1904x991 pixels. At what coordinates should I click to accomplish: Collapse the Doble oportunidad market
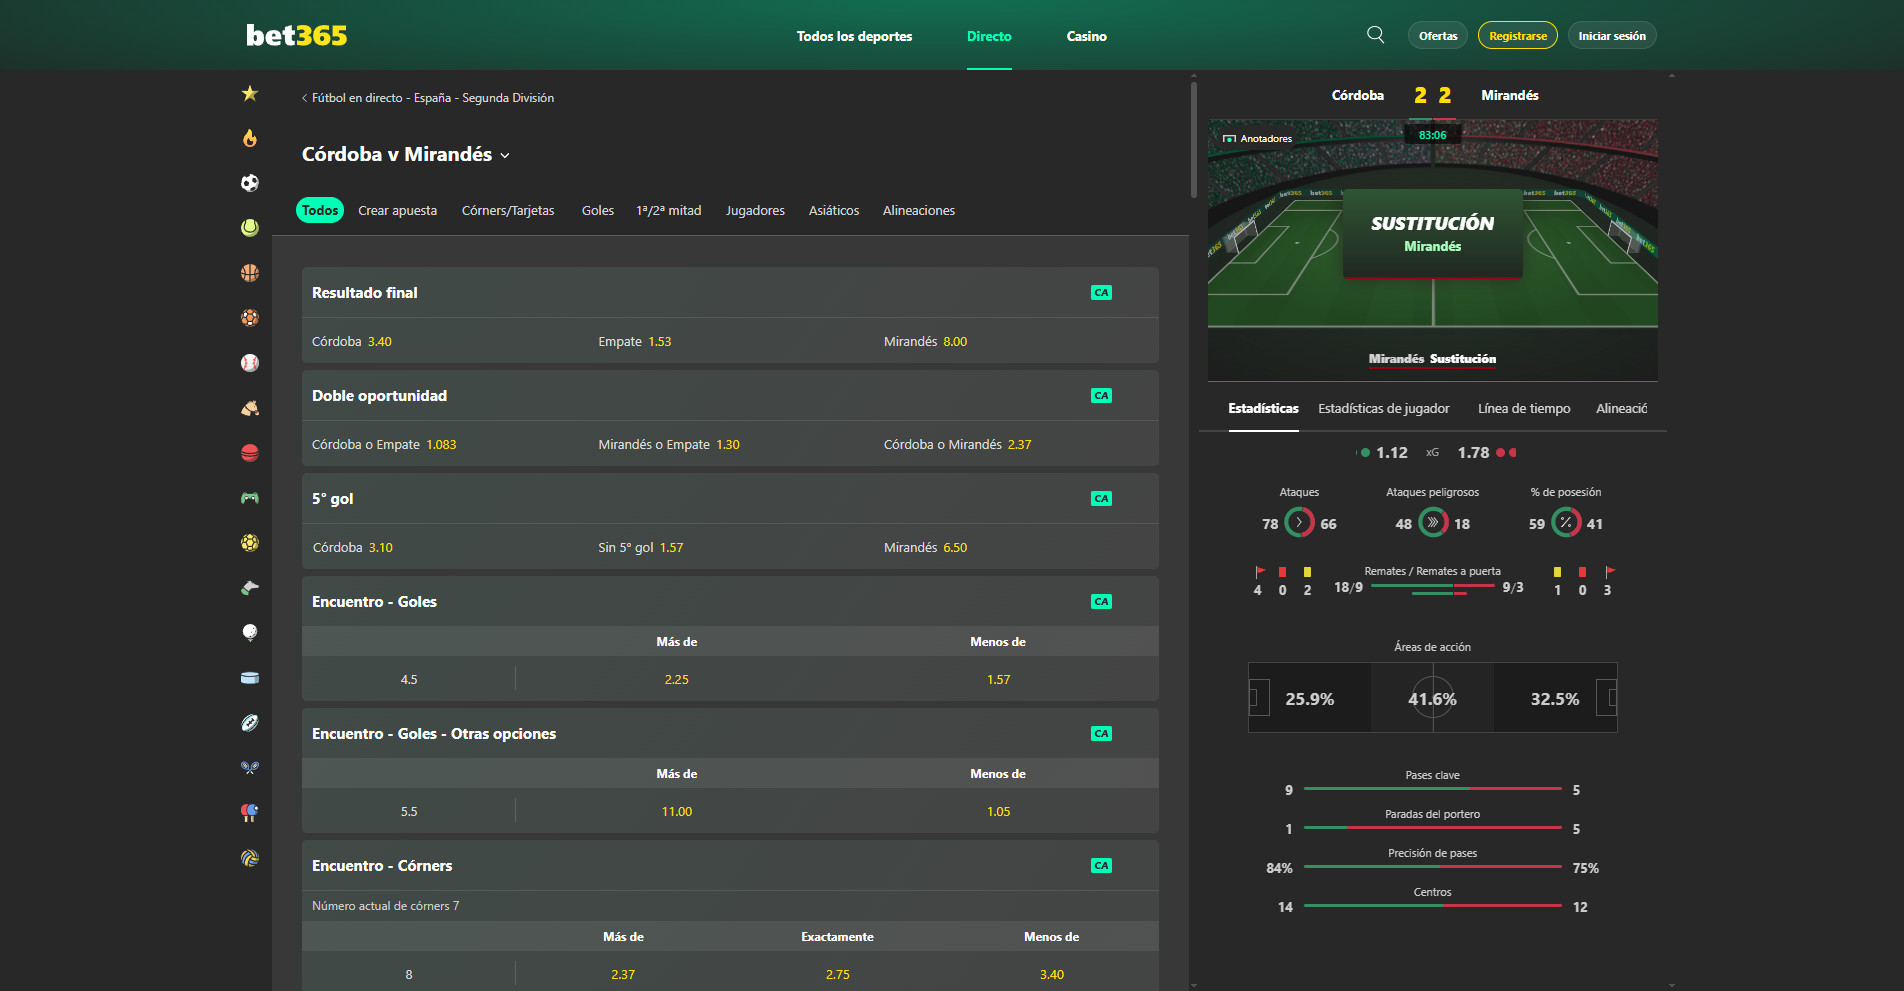point(730,396)
